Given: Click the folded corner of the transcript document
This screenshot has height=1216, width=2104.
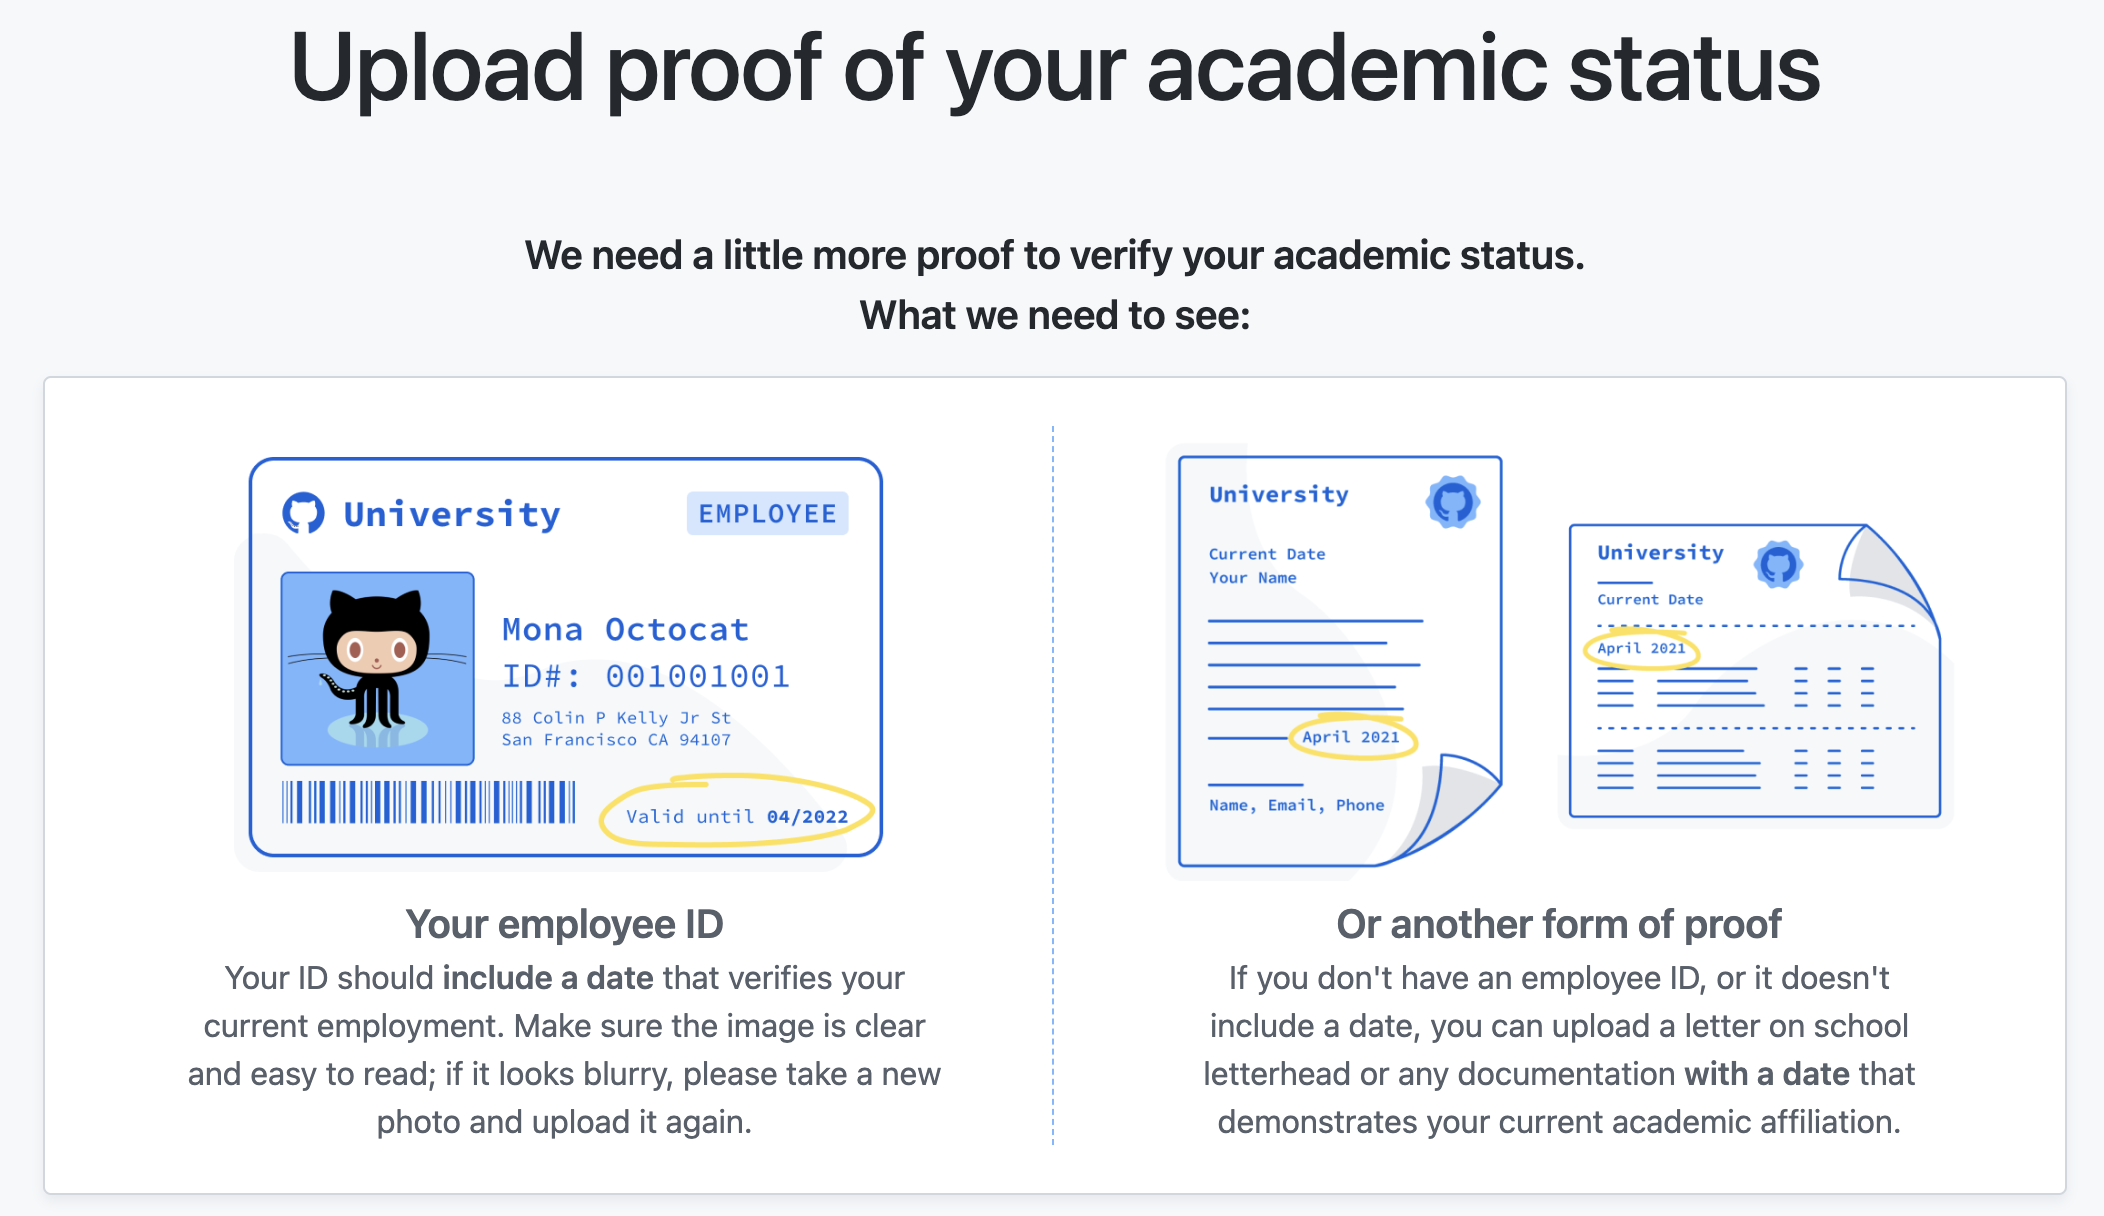Looking at the screenshot, I should tap(1885, 570).
